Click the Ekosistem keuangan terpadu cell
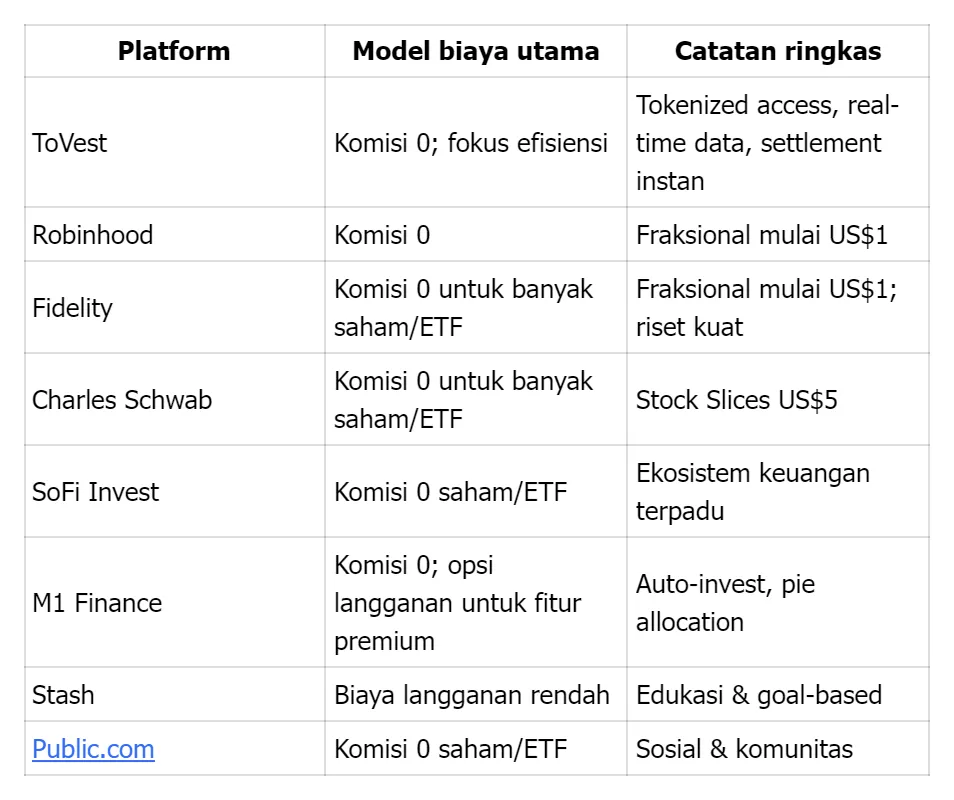 tap(752, 492)
